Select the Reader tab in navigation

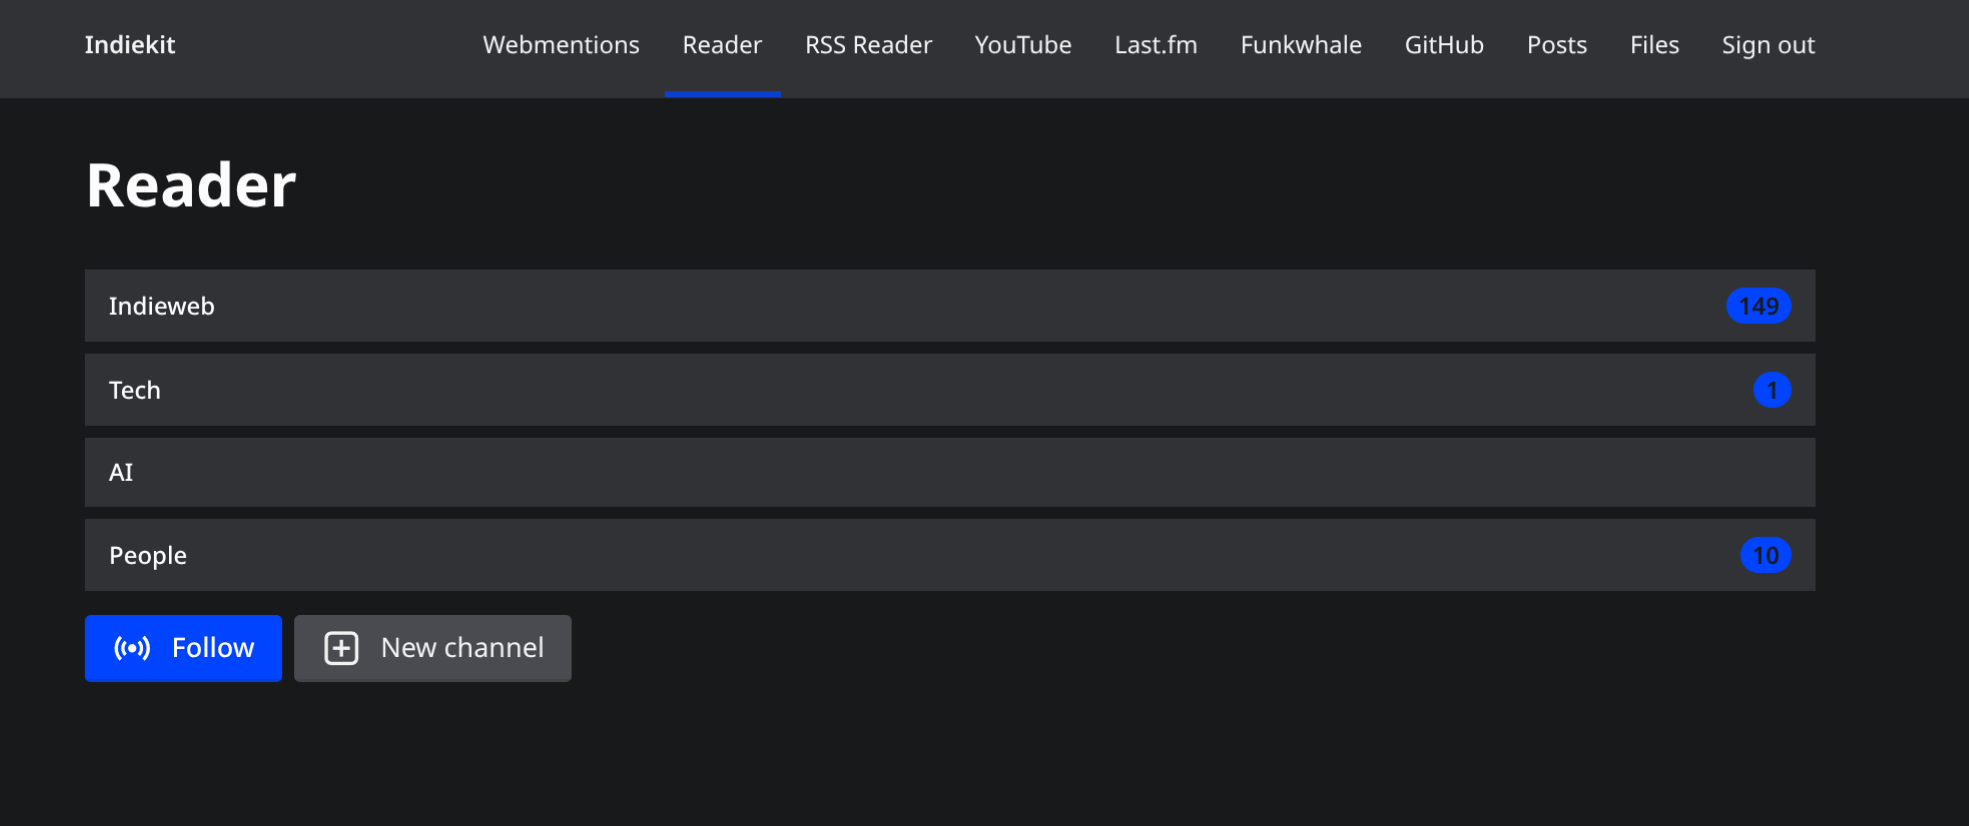pos(722,45)
